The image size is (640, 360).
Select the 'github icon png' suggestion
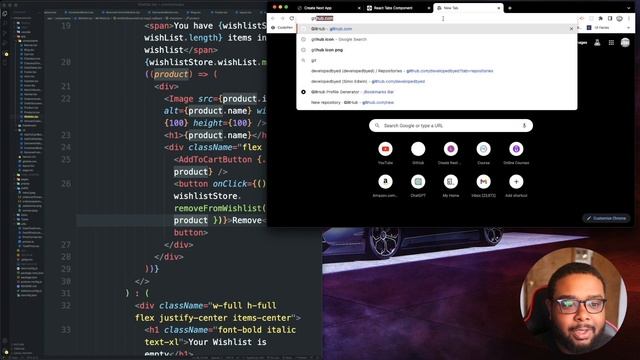point(437,50)
